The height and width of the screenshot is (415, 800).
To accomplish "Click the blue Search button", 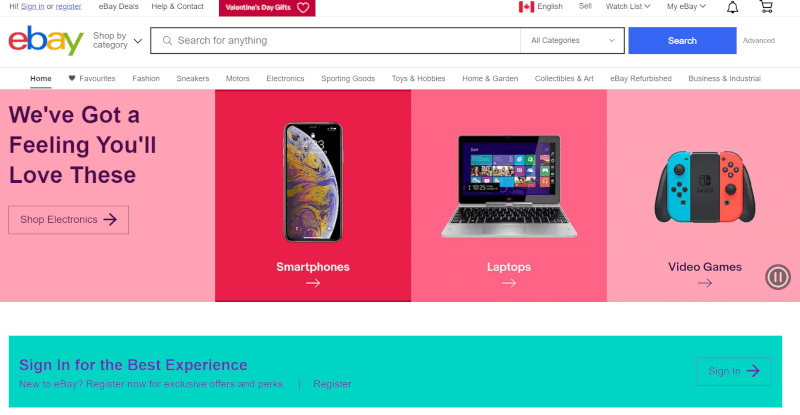I will point(682,40).
